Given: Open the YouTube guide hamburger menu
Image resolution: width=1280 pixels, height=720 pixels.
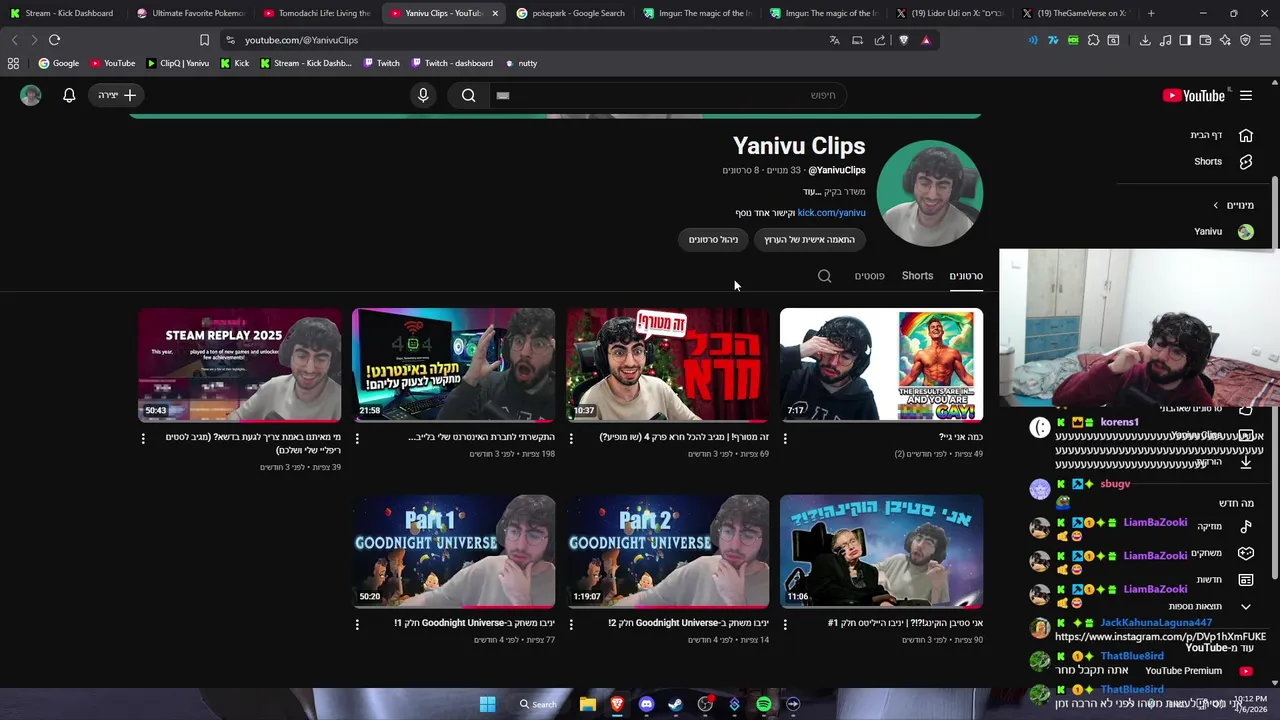Looking at the screenshot, I should (1246, 96).
